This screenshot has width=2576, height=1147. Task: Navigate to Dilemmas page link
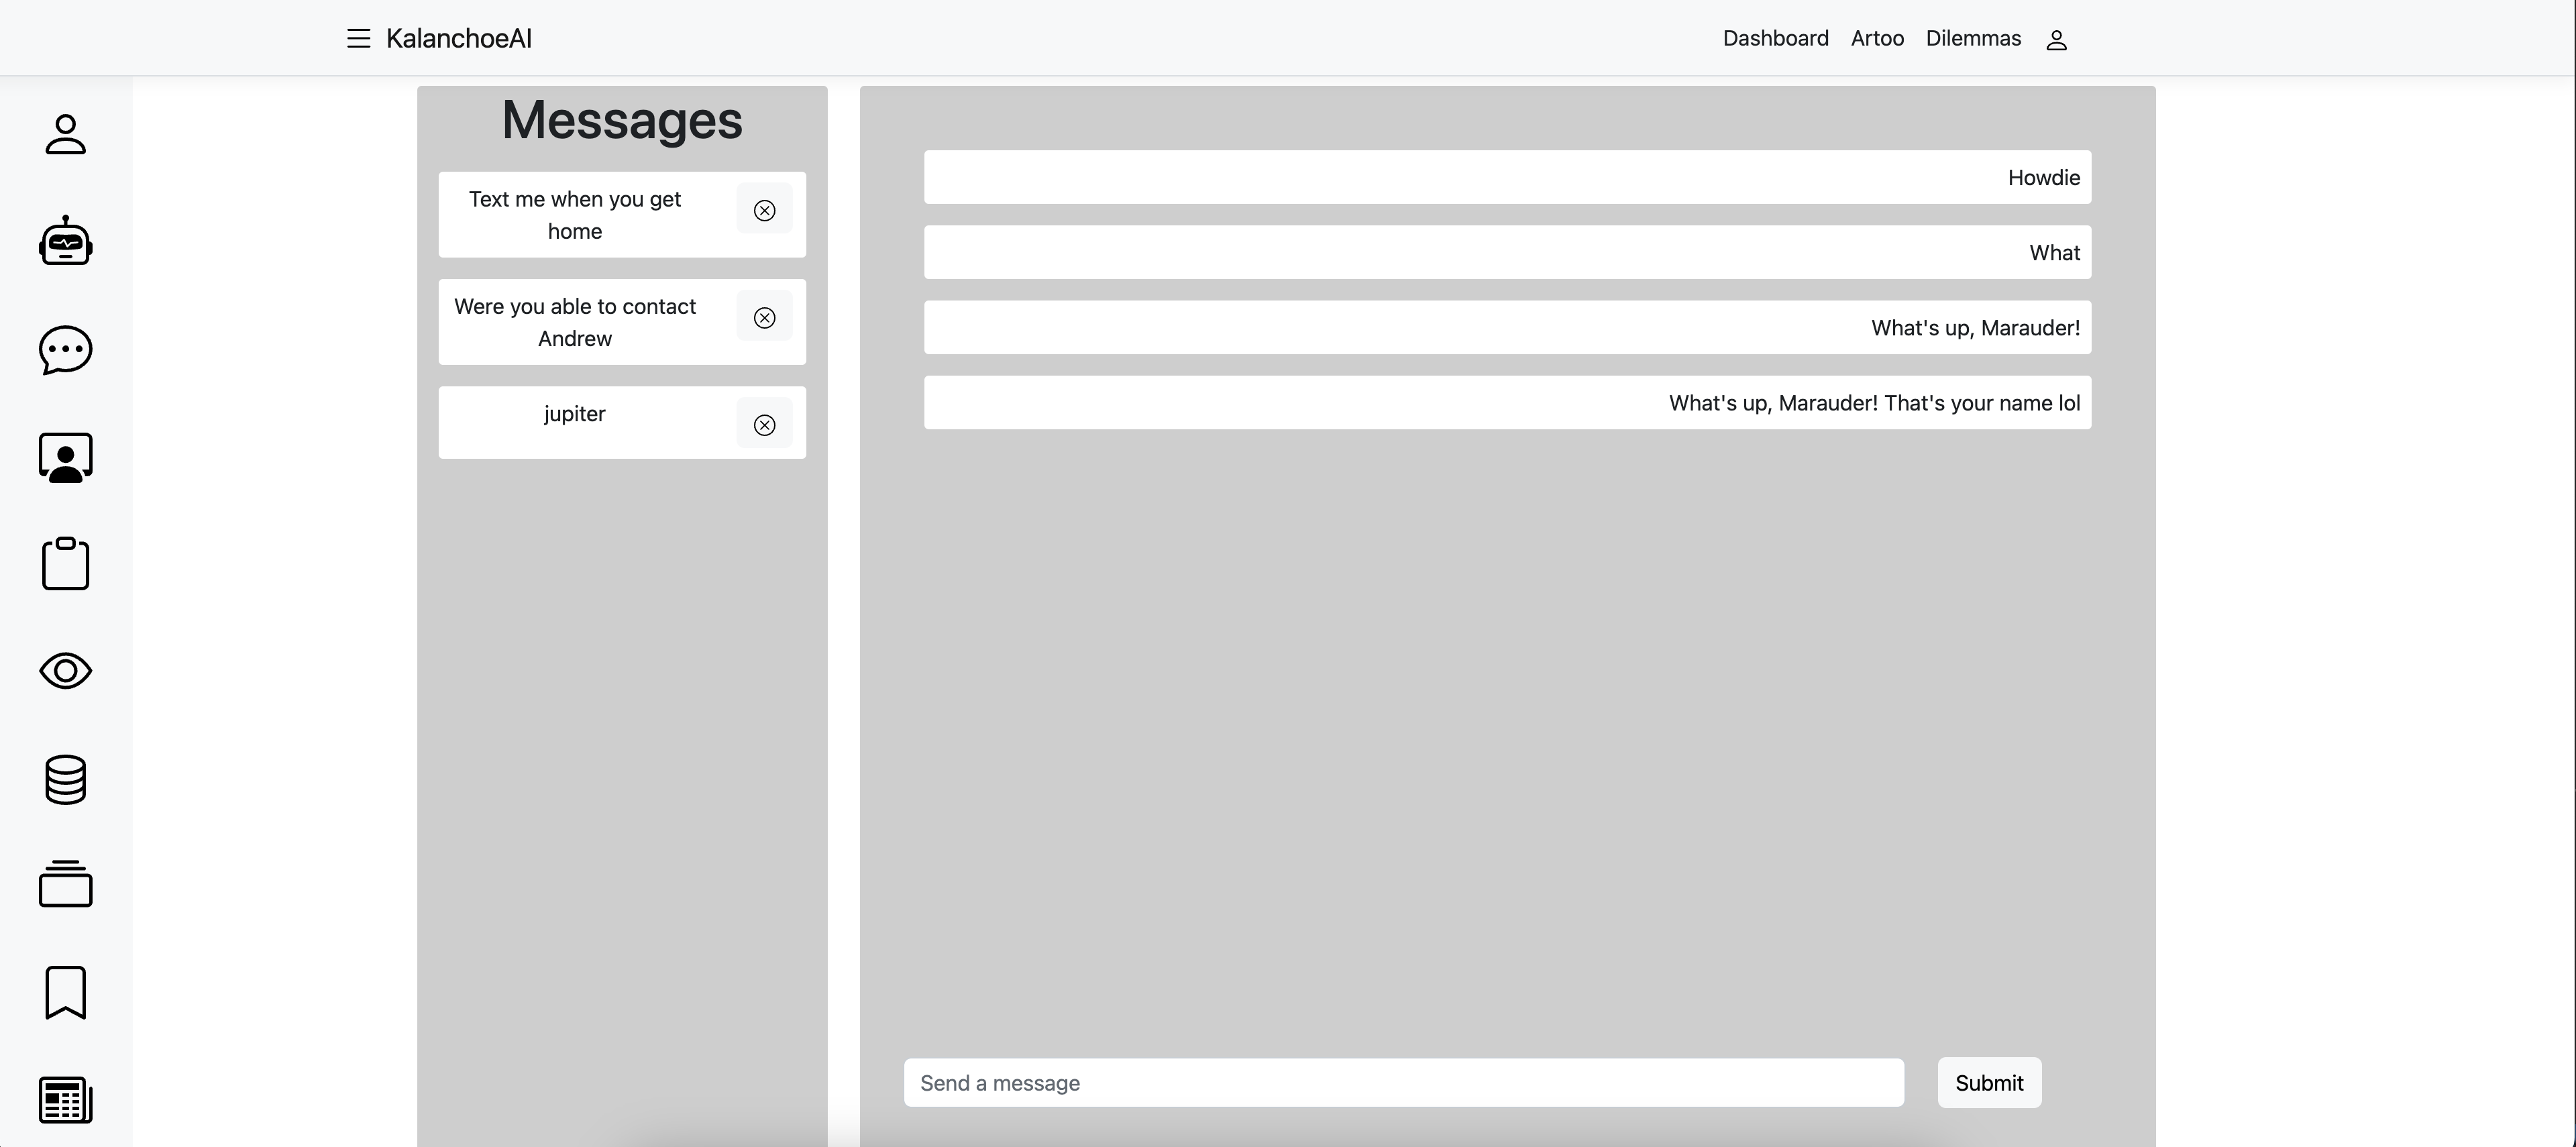[x=1973, y=39]
